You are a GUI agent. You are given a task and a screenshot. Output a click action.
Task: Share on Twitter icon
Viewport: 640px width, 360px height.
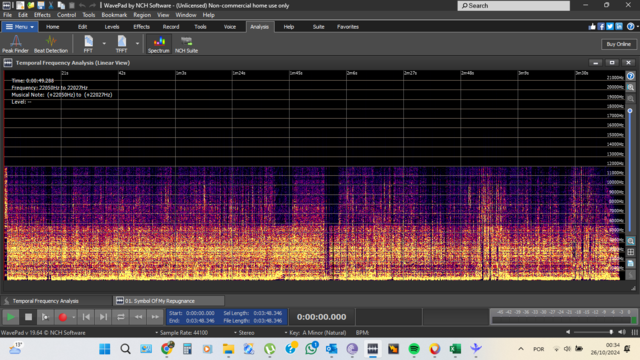pyautogui.click(x=610, y=27)
